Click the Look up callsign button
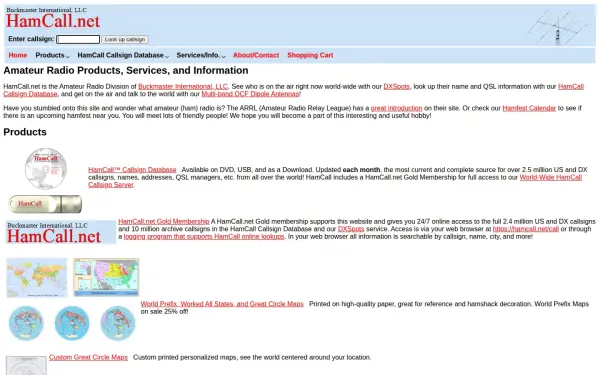Image resolution: width=600 pixels, height=375 pixels. tap(125, 39)
